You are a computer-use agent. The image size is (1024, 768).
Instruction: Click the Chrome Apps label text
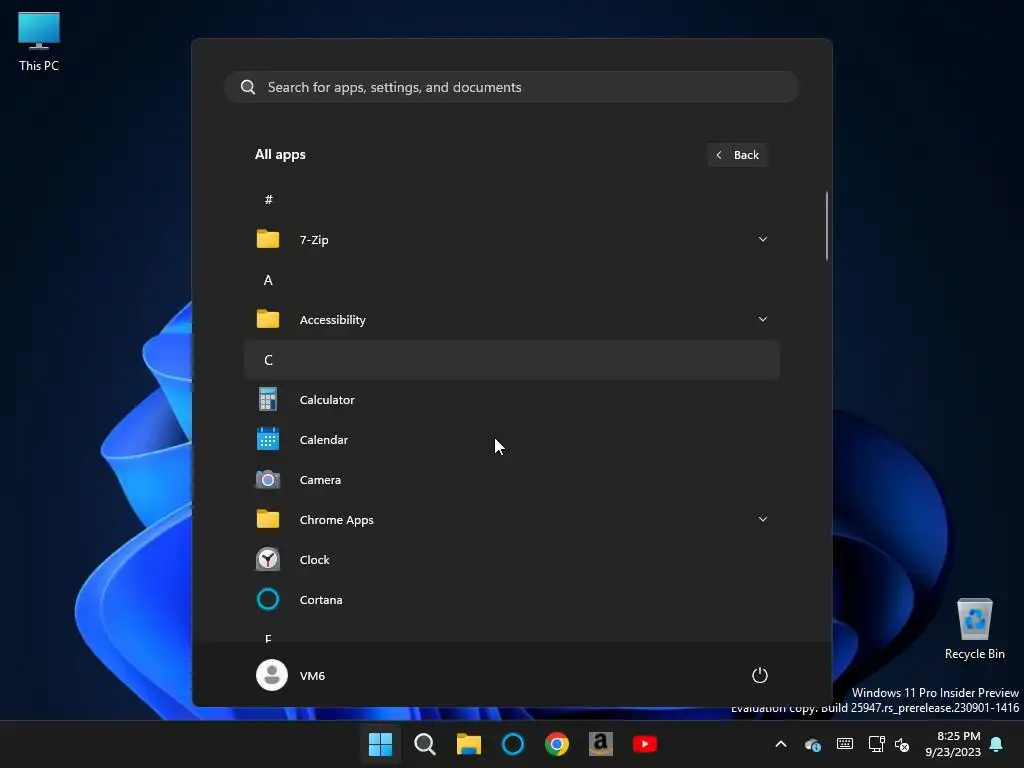pos(336,520)
